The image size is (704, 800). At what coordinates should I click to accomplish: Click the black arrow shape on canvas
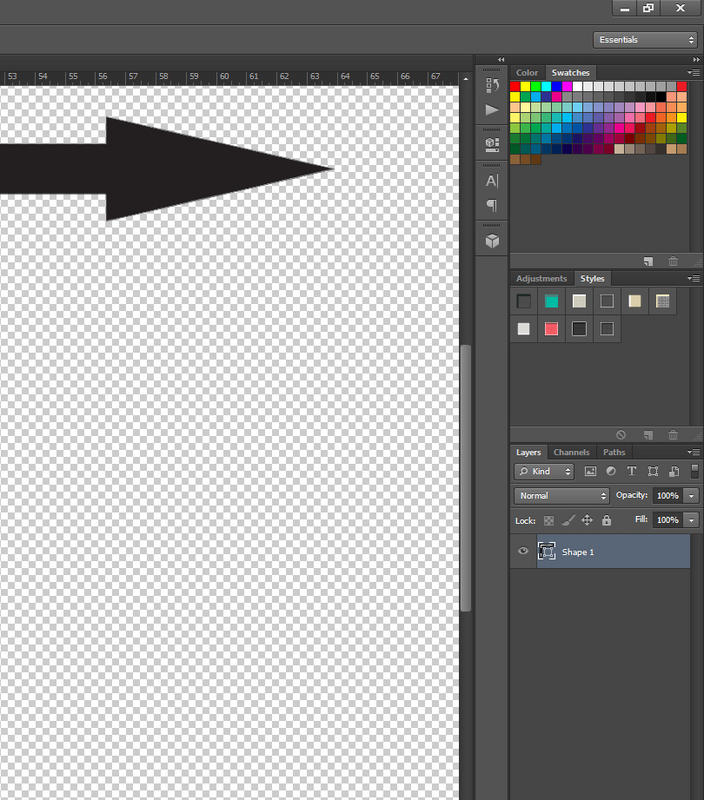pos(168,169)
